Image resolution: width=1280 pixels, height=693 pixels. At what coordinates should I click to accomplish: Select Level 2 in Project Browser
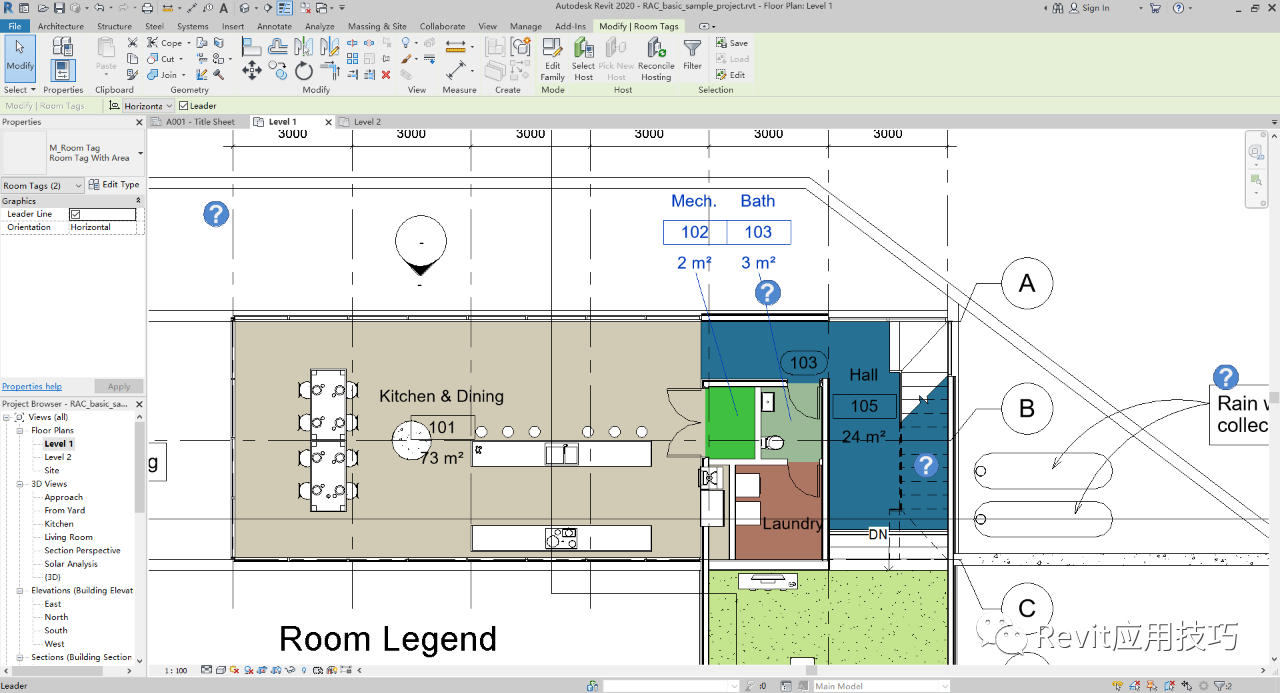pyautogui.click(x=58, y=457)
